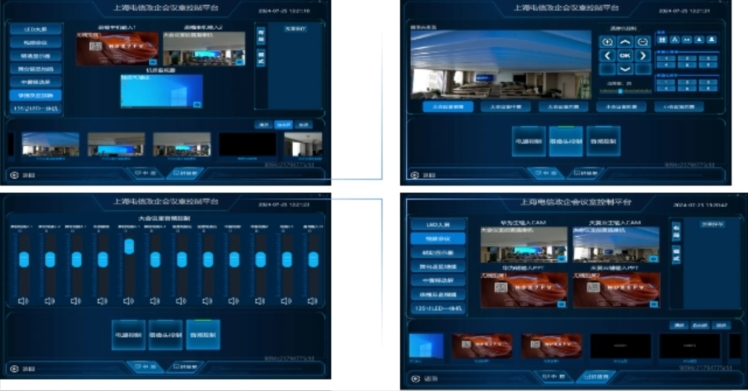Click the zoom-in magnifier camera icon

point(607,42)
